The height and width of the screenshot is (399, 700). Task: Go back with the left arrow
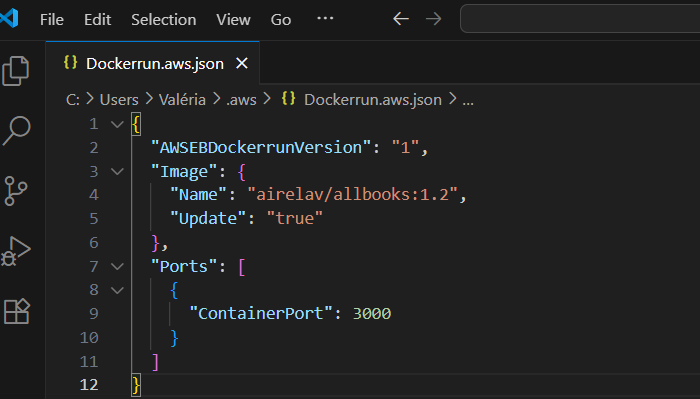pos(401,19)
